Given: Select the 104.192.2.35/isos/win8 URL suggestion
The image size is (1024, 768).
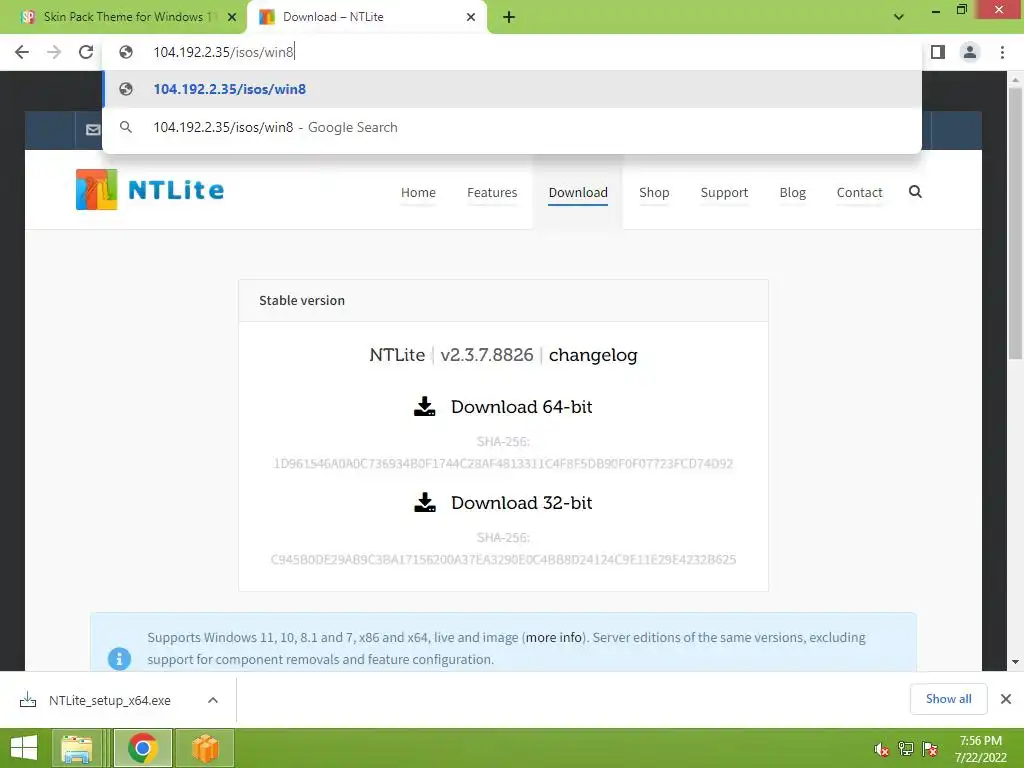Looking at the screenshot, I should 512,89.
